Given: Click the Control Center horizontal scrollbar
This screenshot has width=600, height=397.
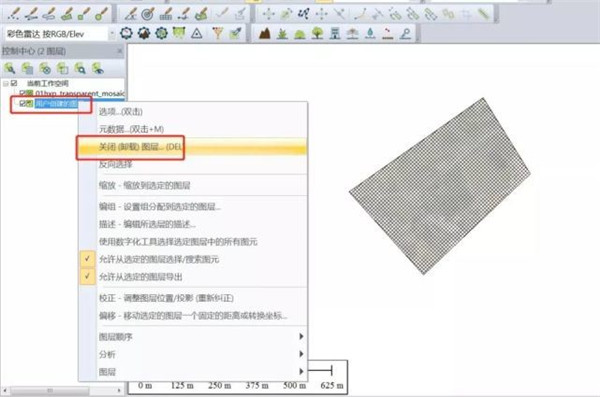Looking at the screenshot, I should click(61, 390).
